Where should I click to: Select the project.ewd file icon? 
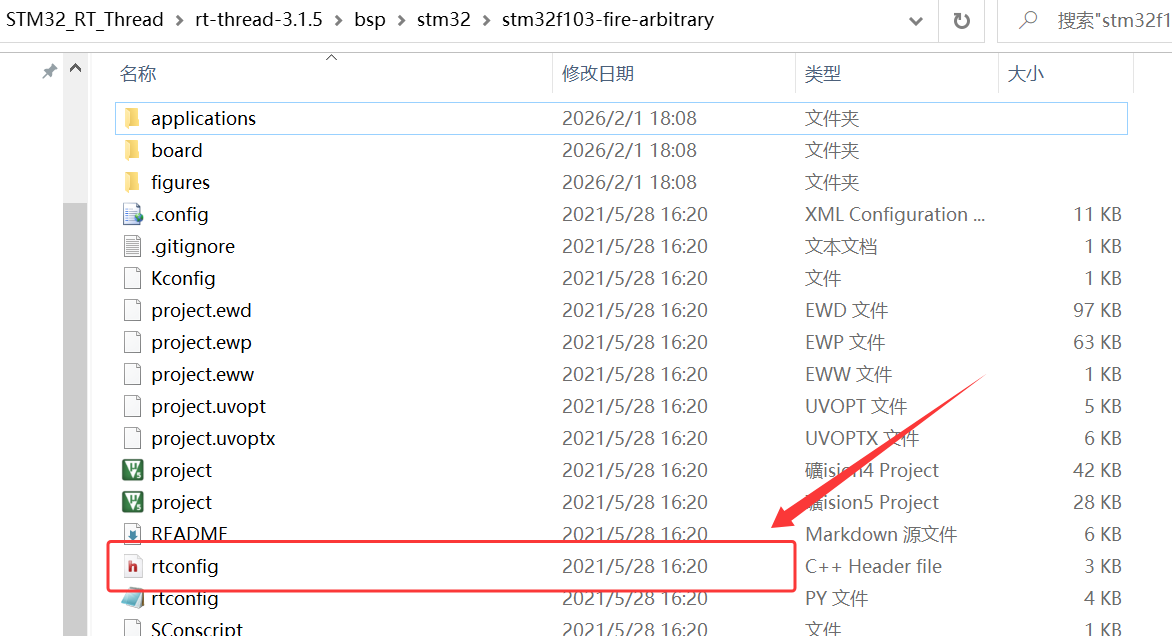click(x=132, y=310)
